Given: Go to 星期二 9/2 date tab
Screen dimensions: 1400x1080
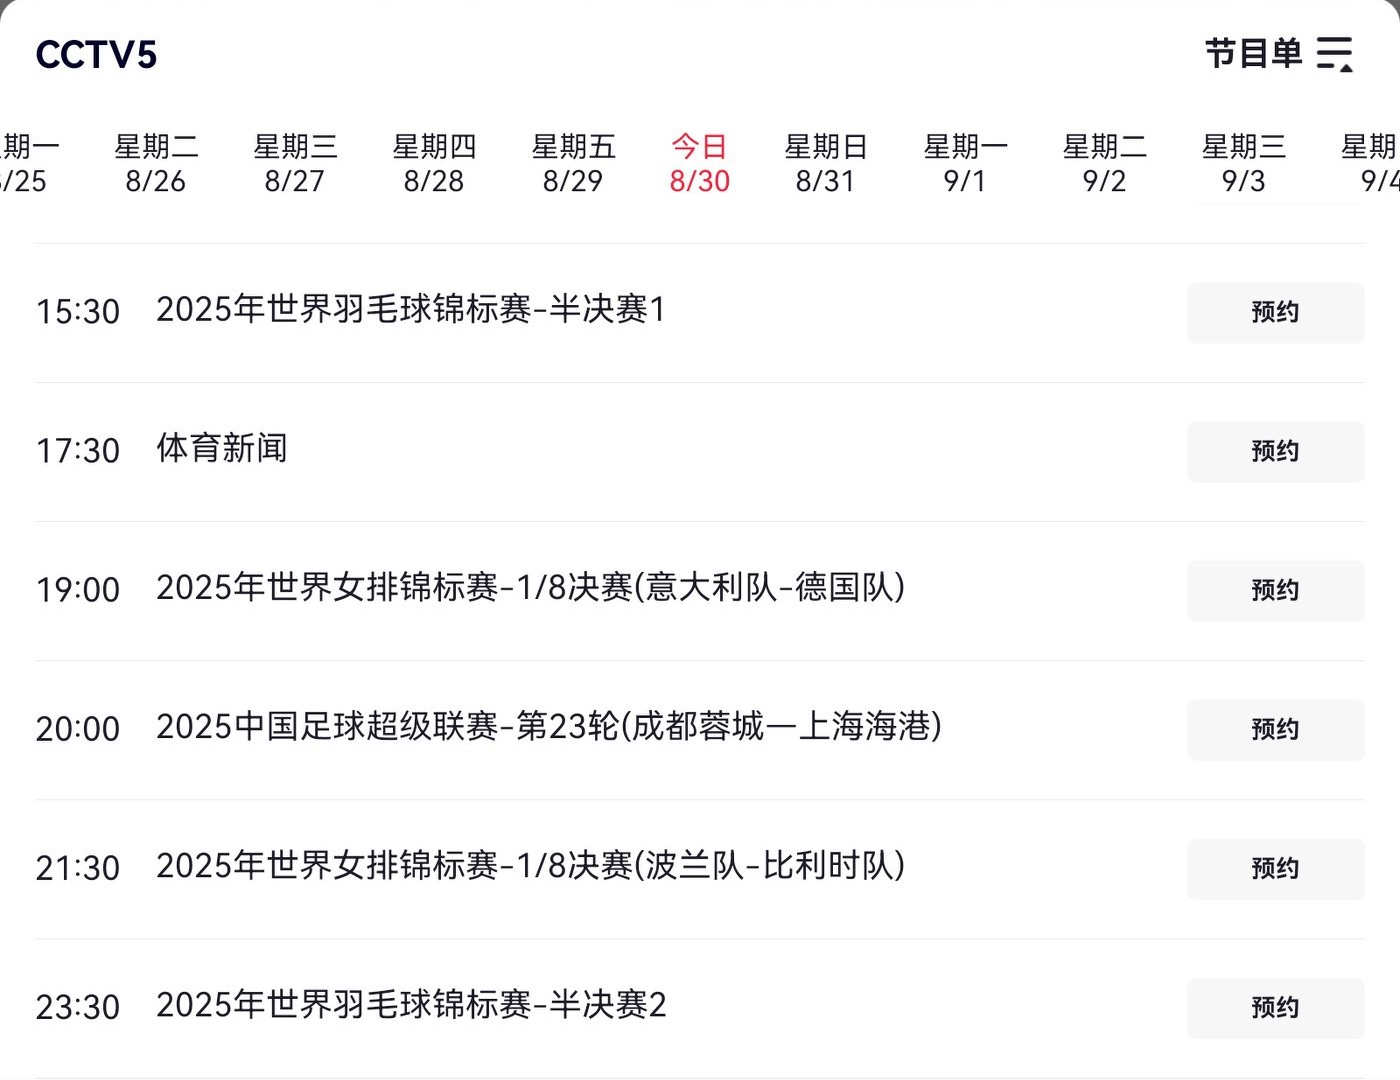Looking at the screenshot, I should [x=1104, y=163].
